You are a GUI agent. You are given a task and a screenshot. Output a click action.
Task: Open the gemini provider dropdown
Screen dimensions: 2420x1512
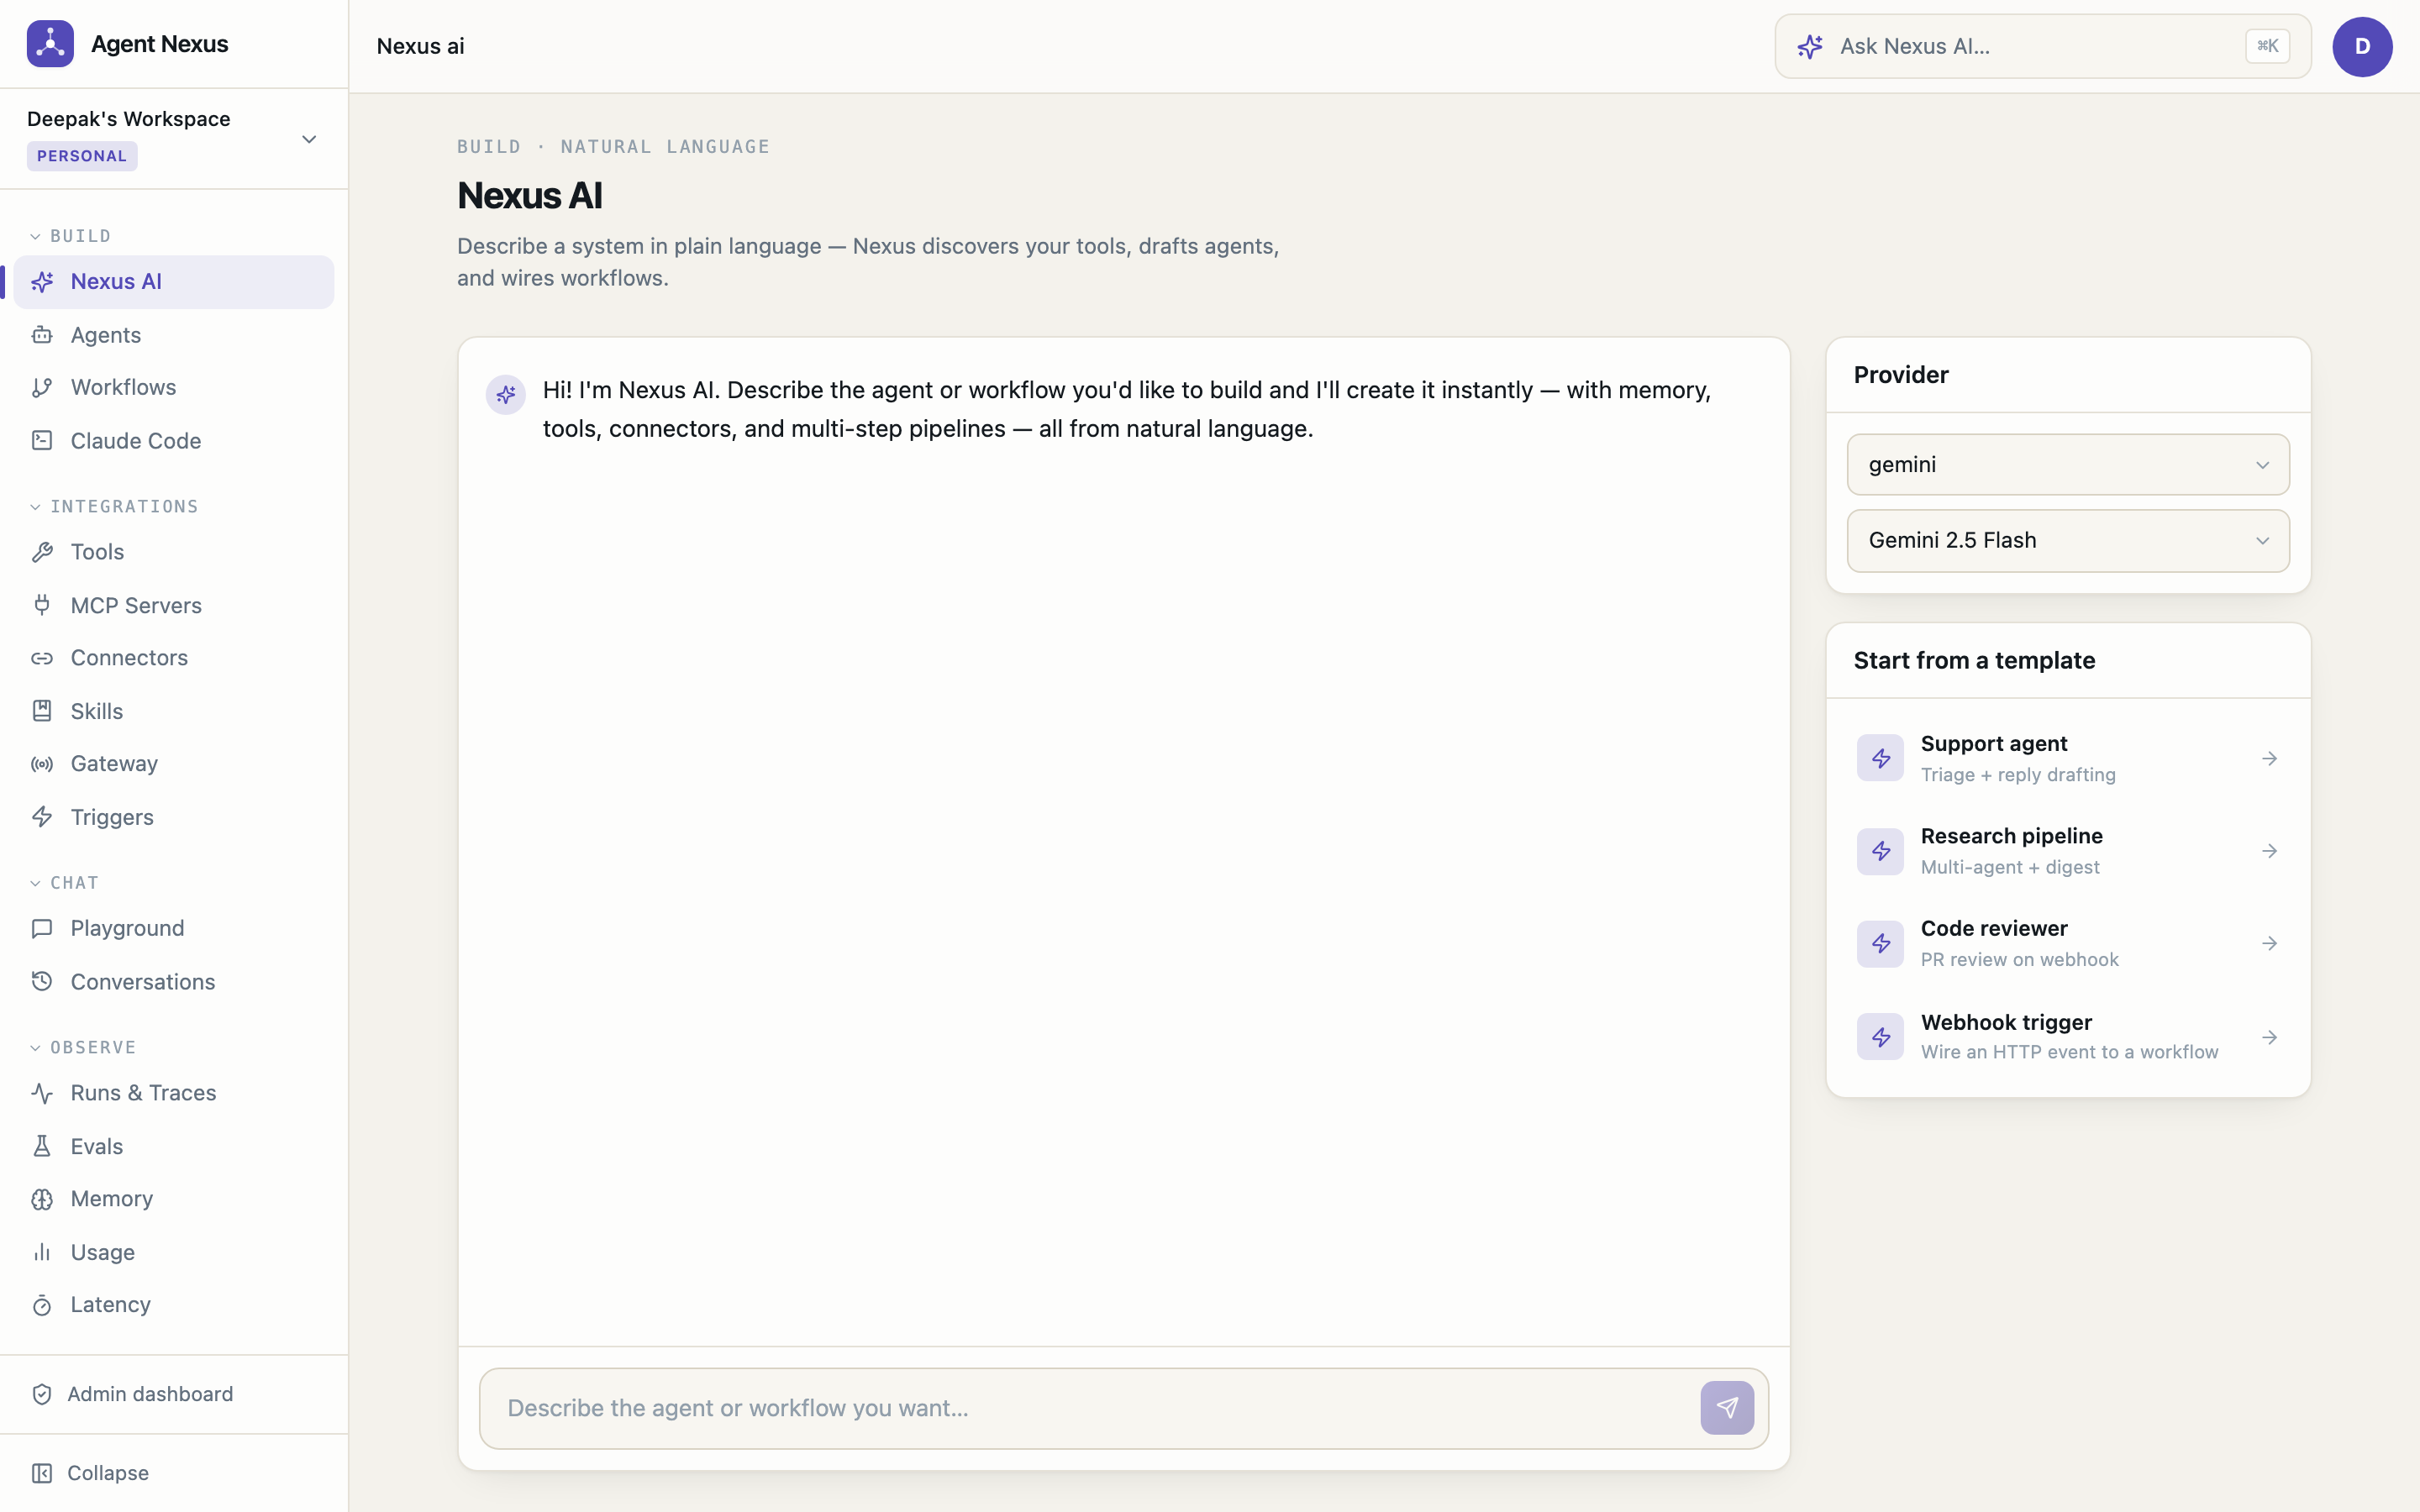(x=2068, y=465)
